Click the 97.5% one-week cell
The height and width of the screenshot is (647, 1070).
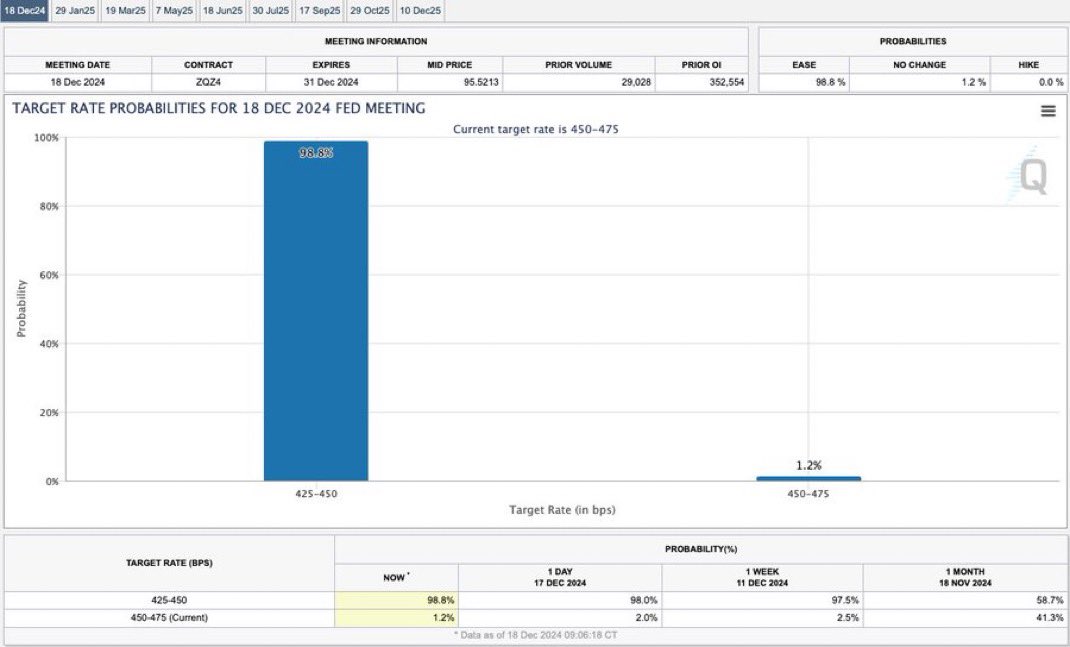[x=762, y=601]
